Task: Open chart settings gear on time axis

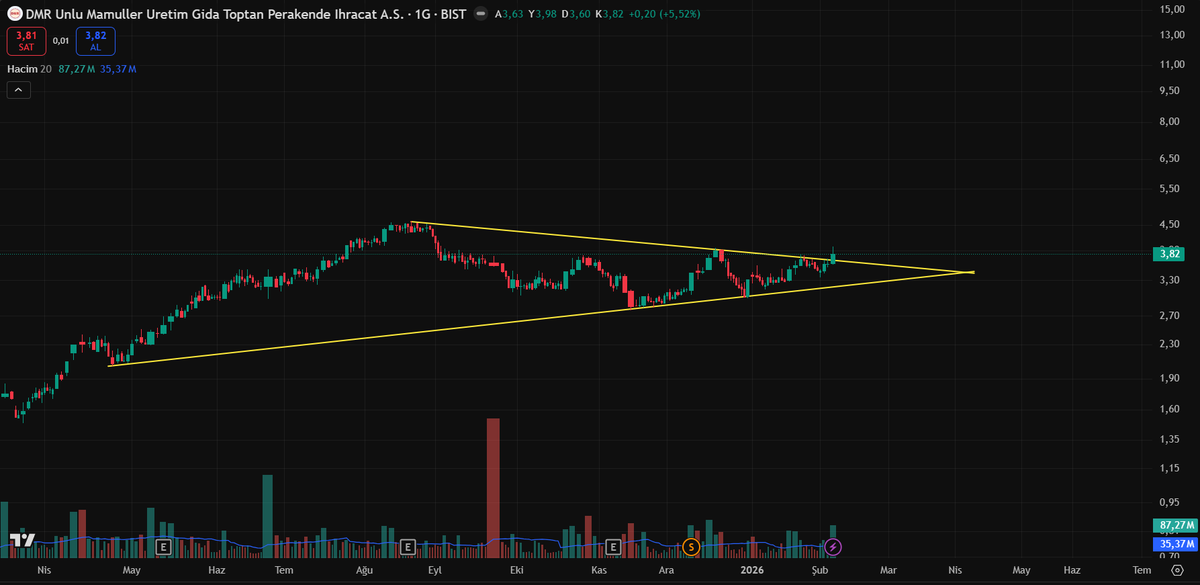Action: [x=1177, y=570]
